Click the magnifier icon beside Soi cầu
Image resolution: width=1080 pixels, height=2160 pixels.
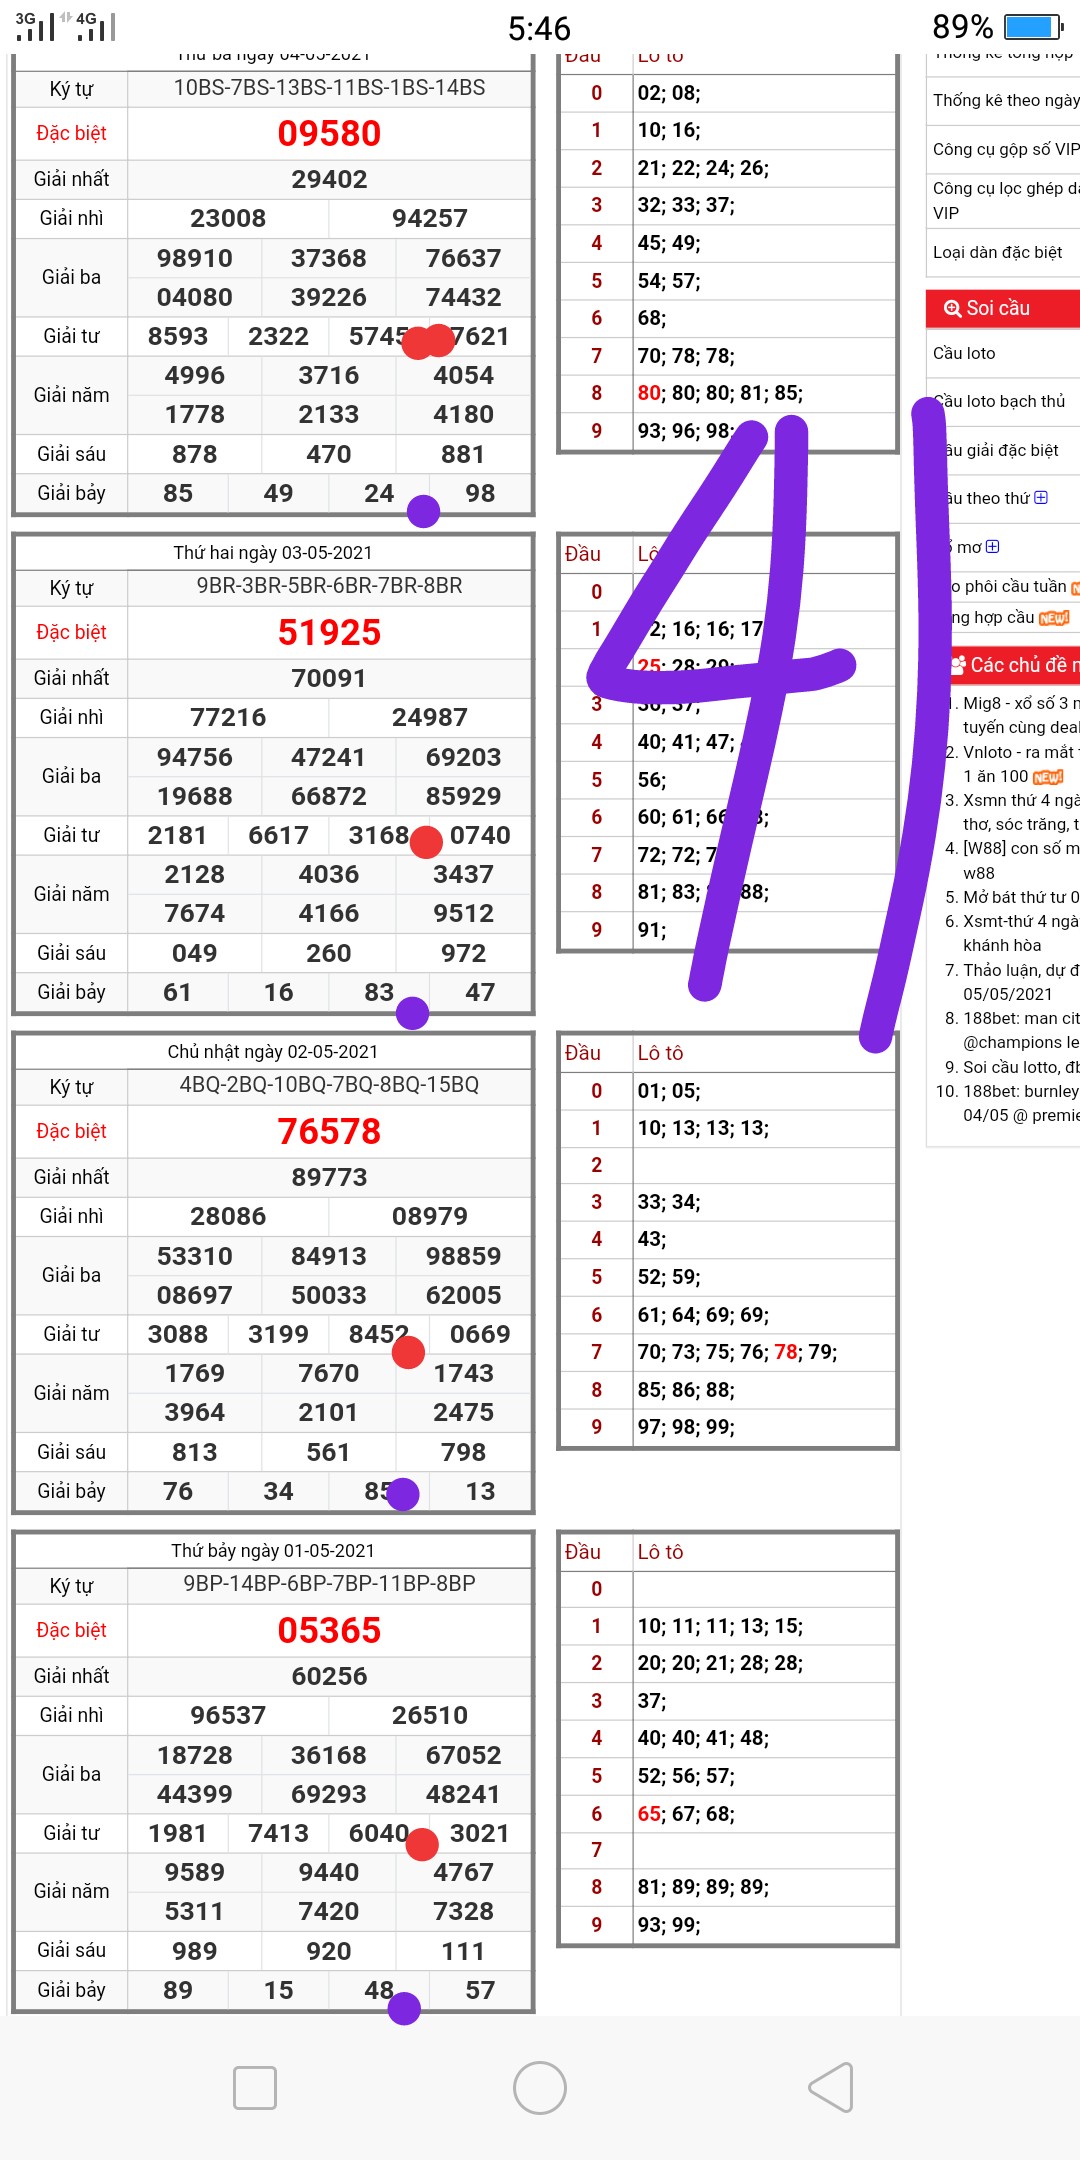952,309
